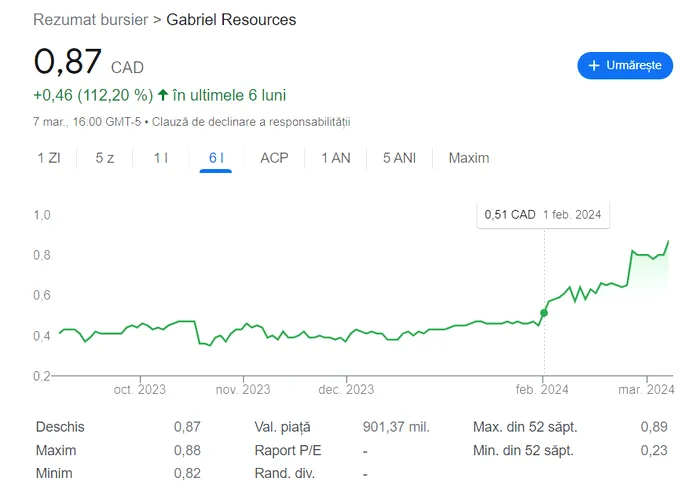Select the 1 l one-month tab
700x493 pixels.
161,158
